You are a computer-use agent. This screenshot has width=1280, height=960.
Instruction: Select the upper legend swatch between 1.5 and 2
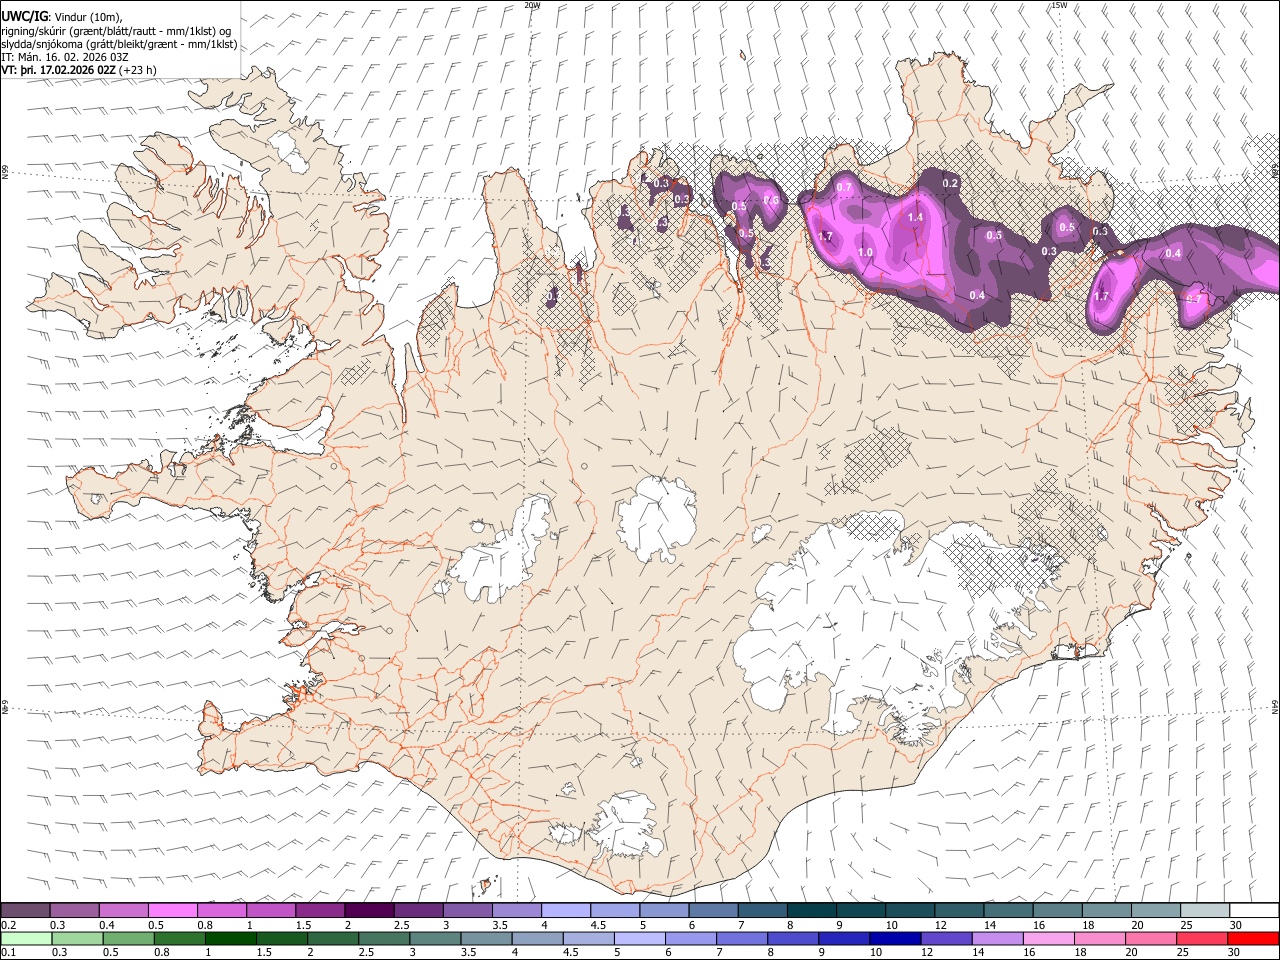point(319,910)
